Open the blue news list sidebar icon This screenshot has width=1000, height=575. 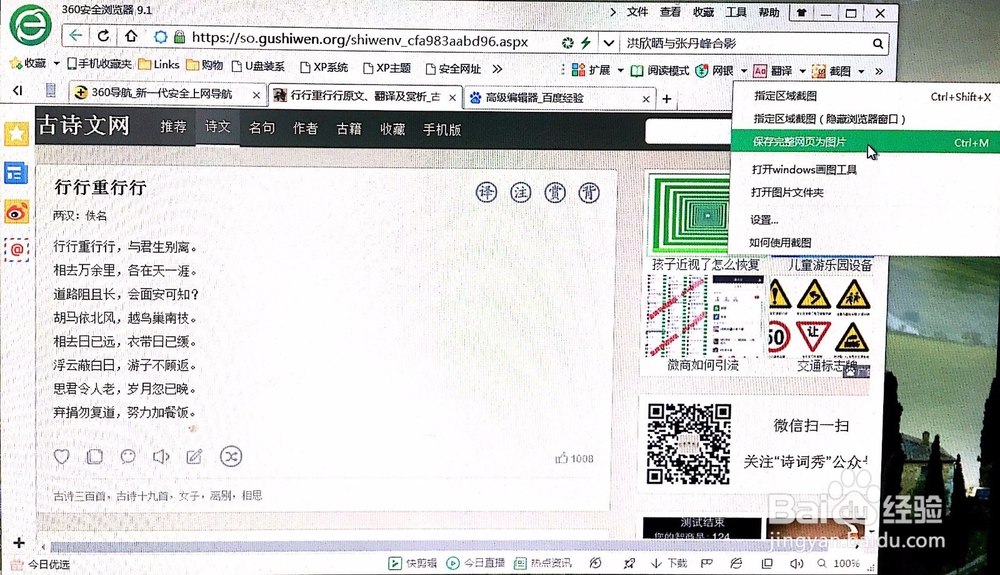click(16, 173)
